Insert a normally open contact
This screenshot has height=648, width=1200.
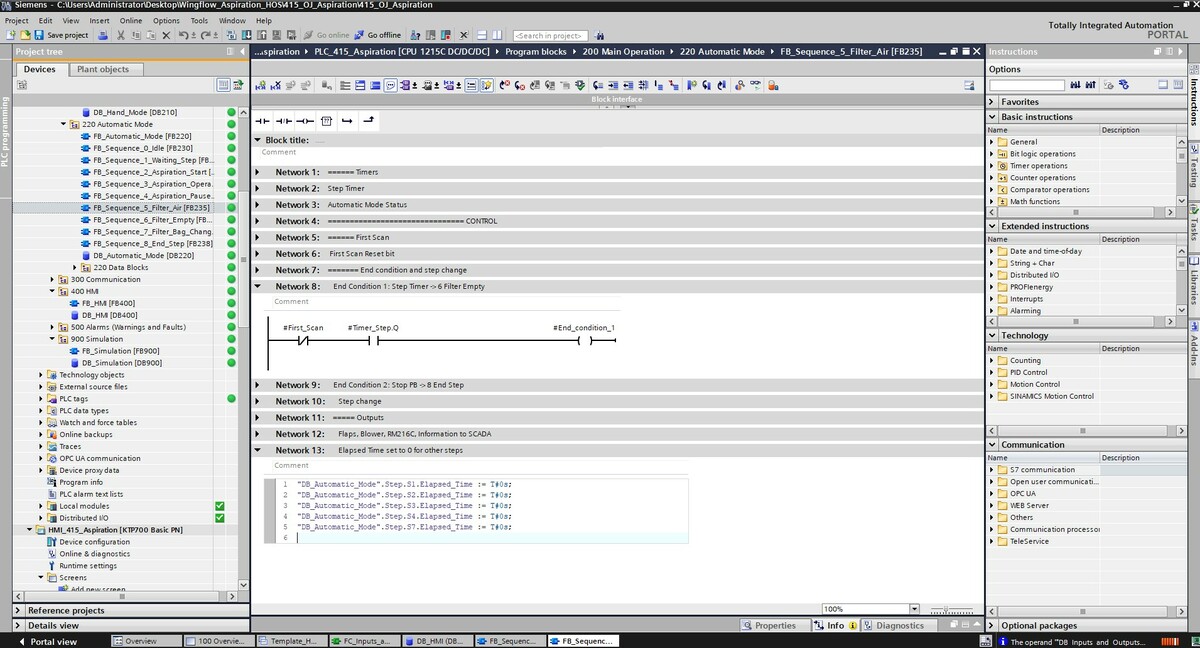[x=263, y=121]
